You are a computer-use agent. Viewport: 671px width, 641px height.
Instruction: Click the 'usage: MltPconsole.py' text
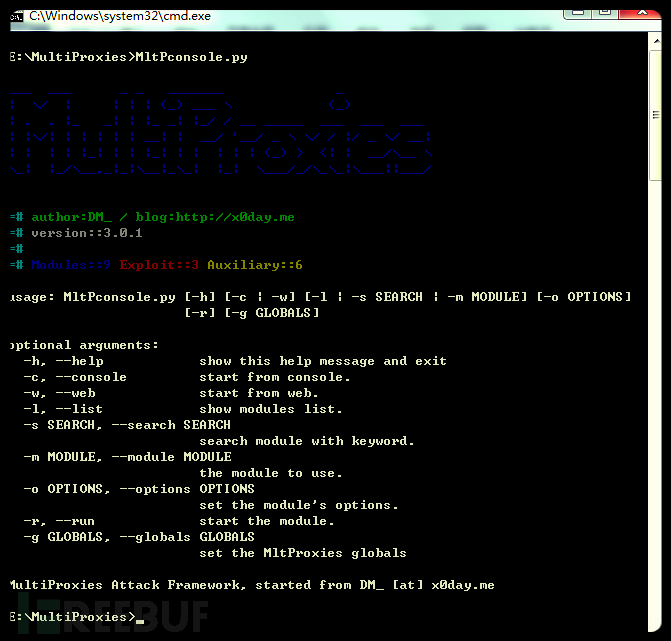93,297
